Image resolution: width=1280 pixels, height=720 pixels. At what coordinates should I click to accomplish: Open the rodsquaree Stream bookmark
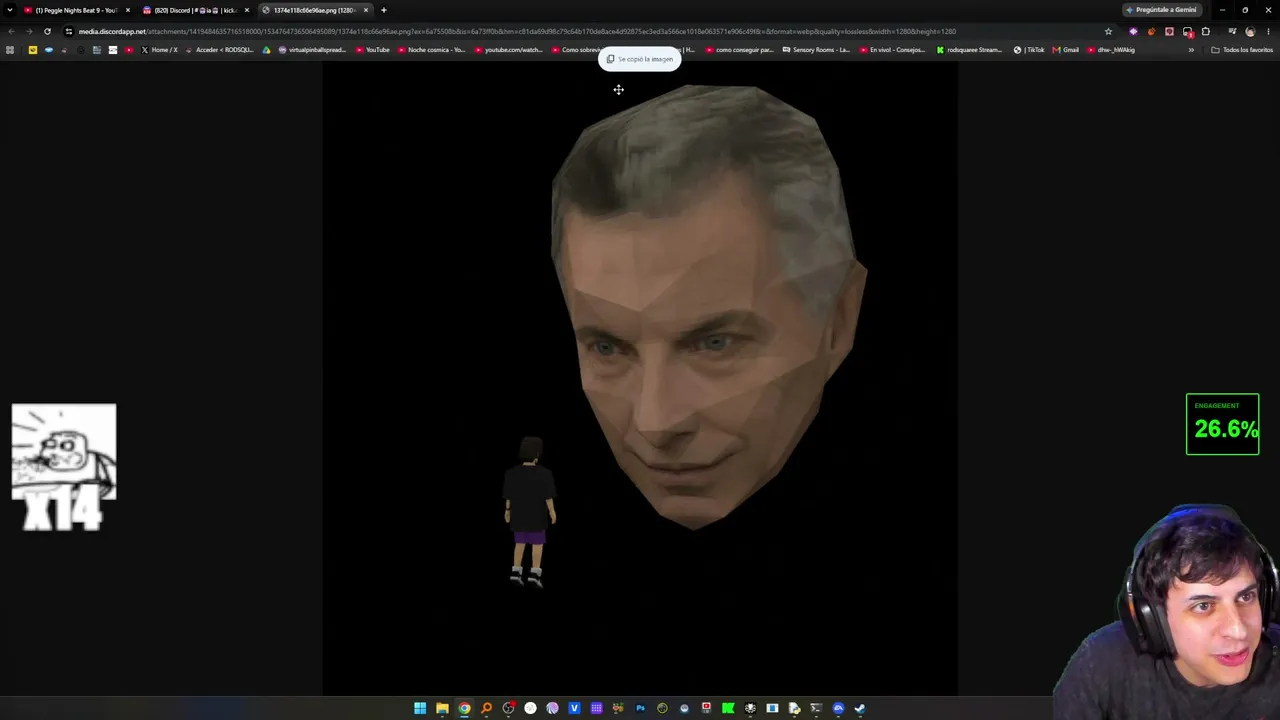969,50
